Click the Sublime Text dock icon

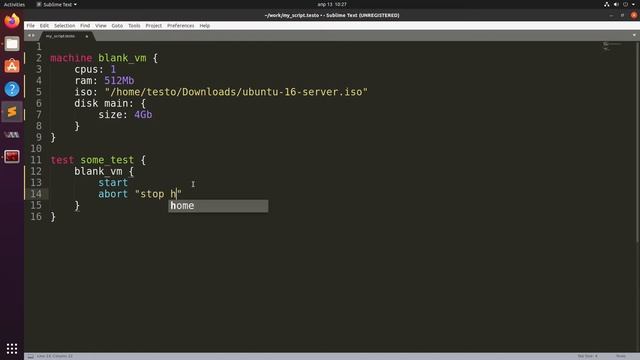coord(12,111)
